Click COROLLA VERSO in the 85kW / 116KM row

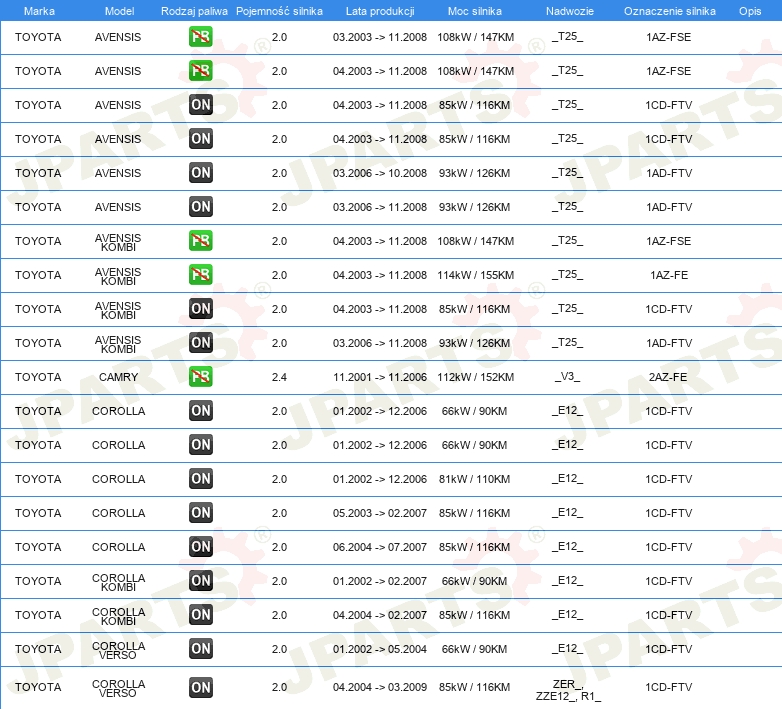(x=118, y=689)
